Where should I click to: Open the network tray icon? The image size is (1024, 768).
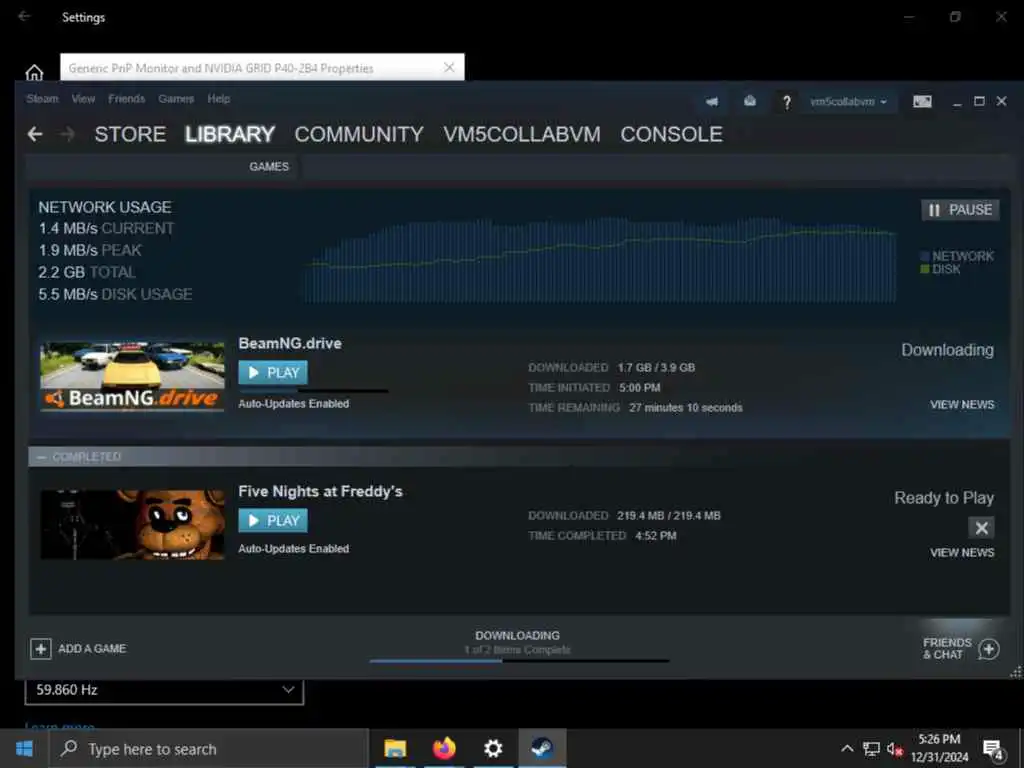point(871,748)
